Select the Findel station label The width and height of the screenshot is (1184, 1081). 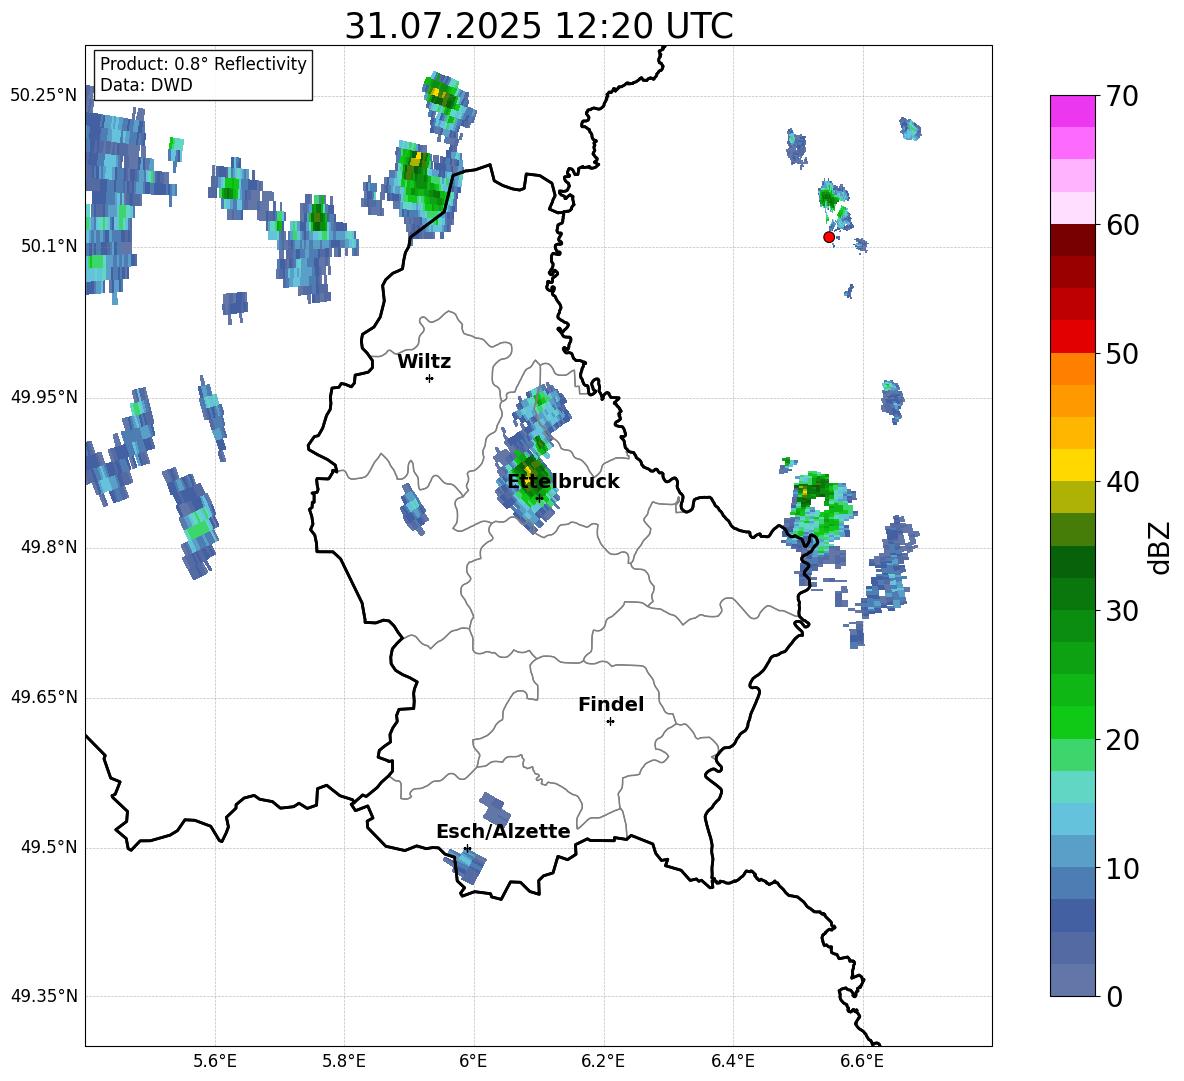click(611, 704)
